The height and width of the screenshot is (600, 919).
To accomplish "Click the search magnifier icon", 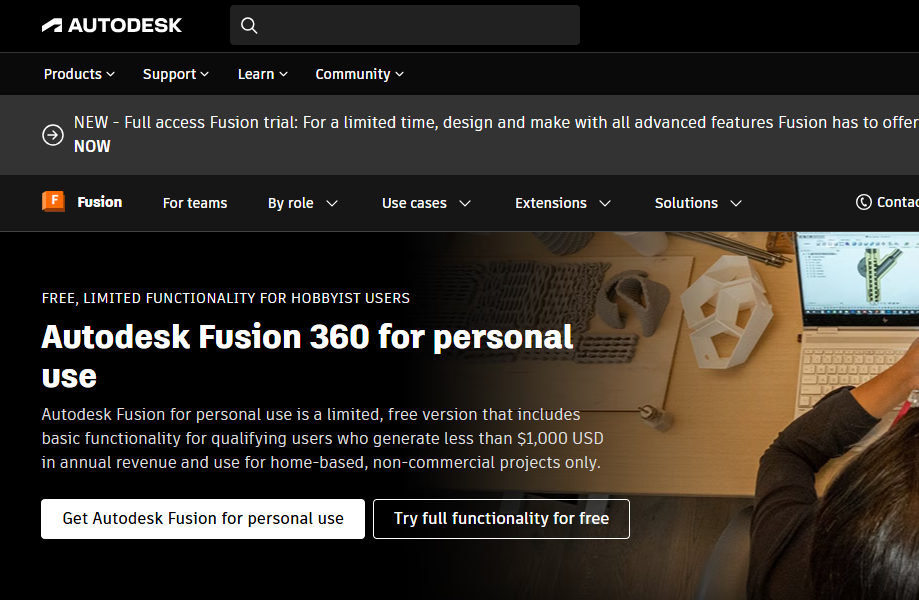I will 249,25.
